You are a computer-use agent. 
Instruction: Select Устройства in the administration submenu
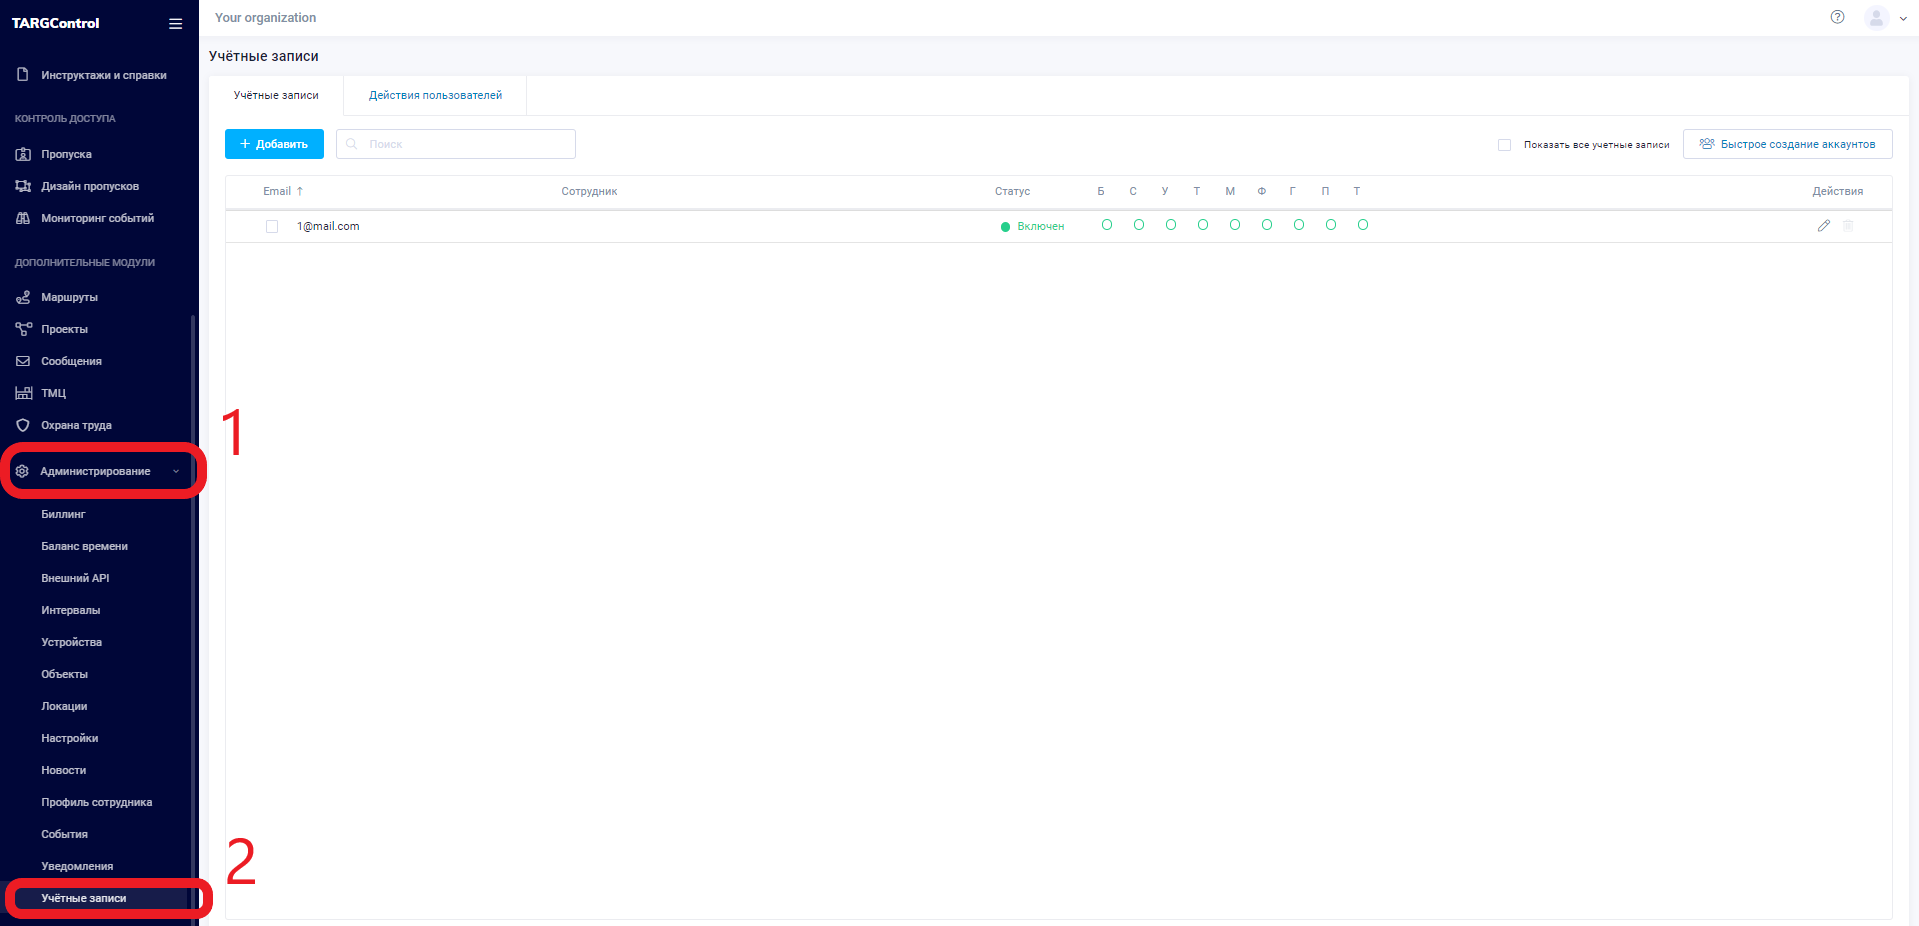71,642
